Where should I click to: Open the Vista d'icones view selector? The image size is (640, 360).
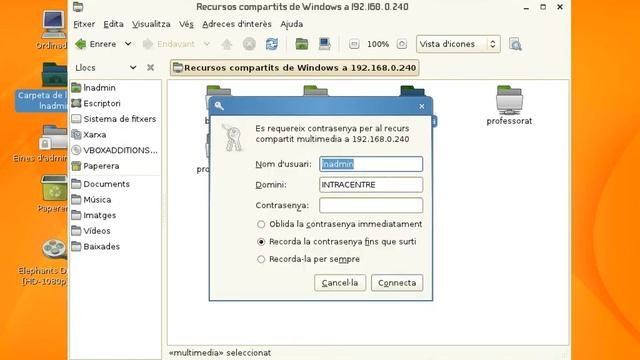tap(458, 44)
